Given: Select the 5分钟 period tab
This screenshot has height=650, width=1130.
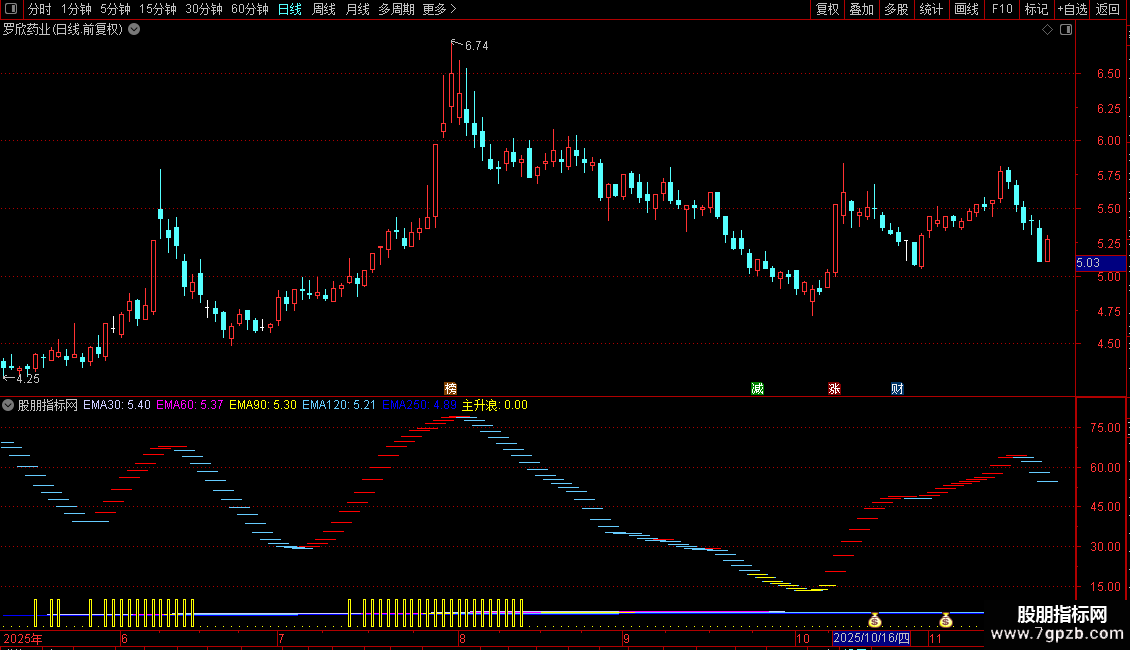Looking at the screenshot, I should [x=115, y=9].
